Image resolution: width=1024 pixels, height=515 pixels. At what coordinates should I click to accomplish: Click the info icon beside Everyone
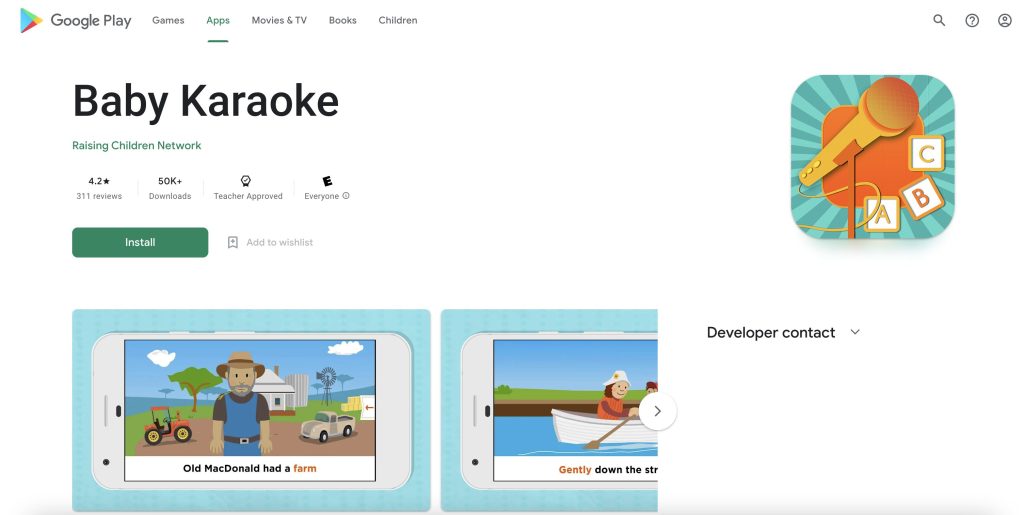(346, 195)
